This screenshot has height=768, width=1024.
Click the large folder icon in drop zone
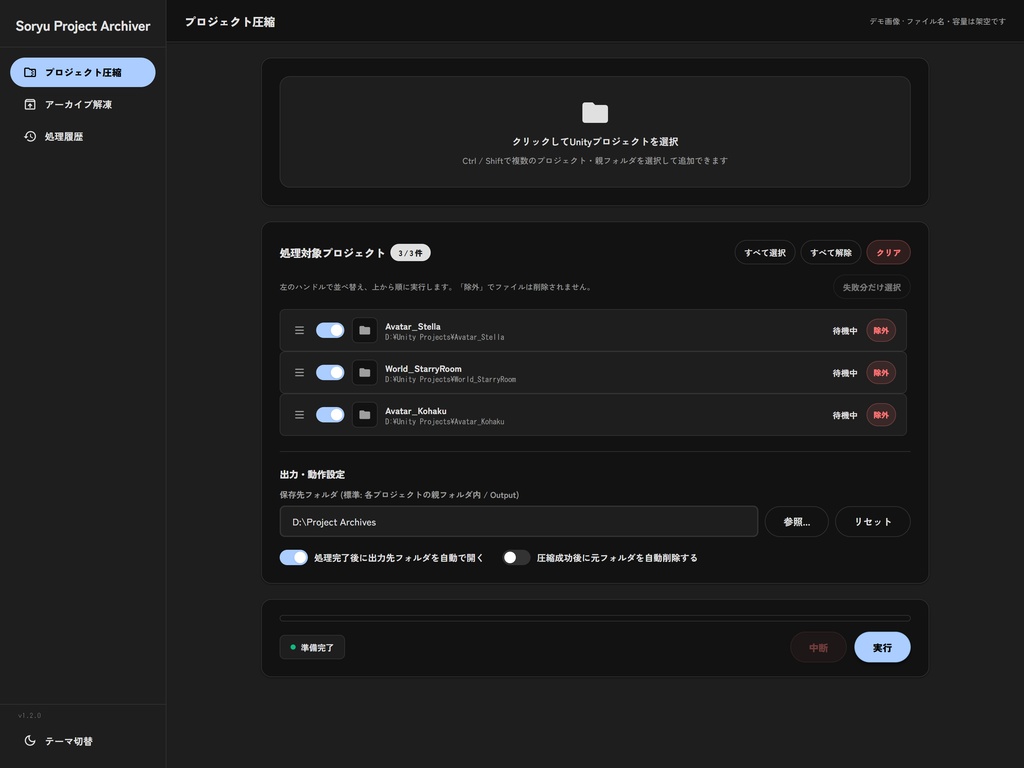595,112
